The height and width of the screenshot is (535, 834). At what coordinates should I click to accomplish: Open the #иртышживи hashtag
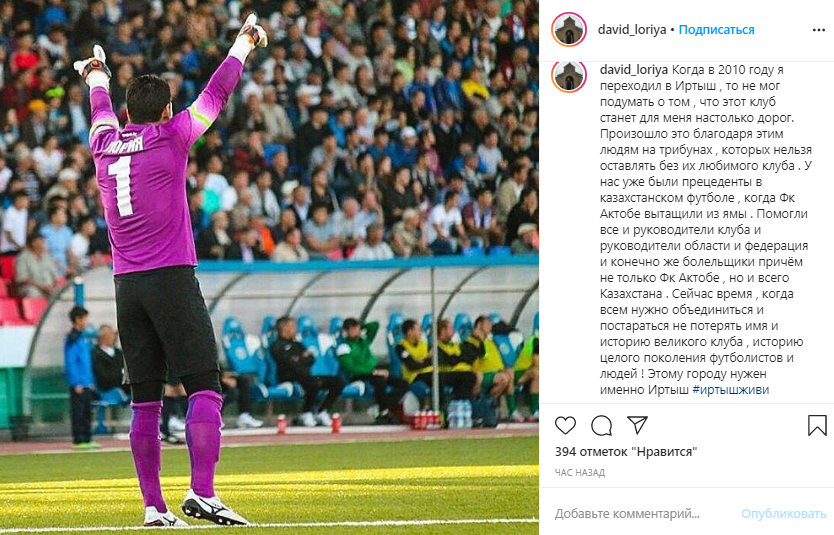coord(731,390)
